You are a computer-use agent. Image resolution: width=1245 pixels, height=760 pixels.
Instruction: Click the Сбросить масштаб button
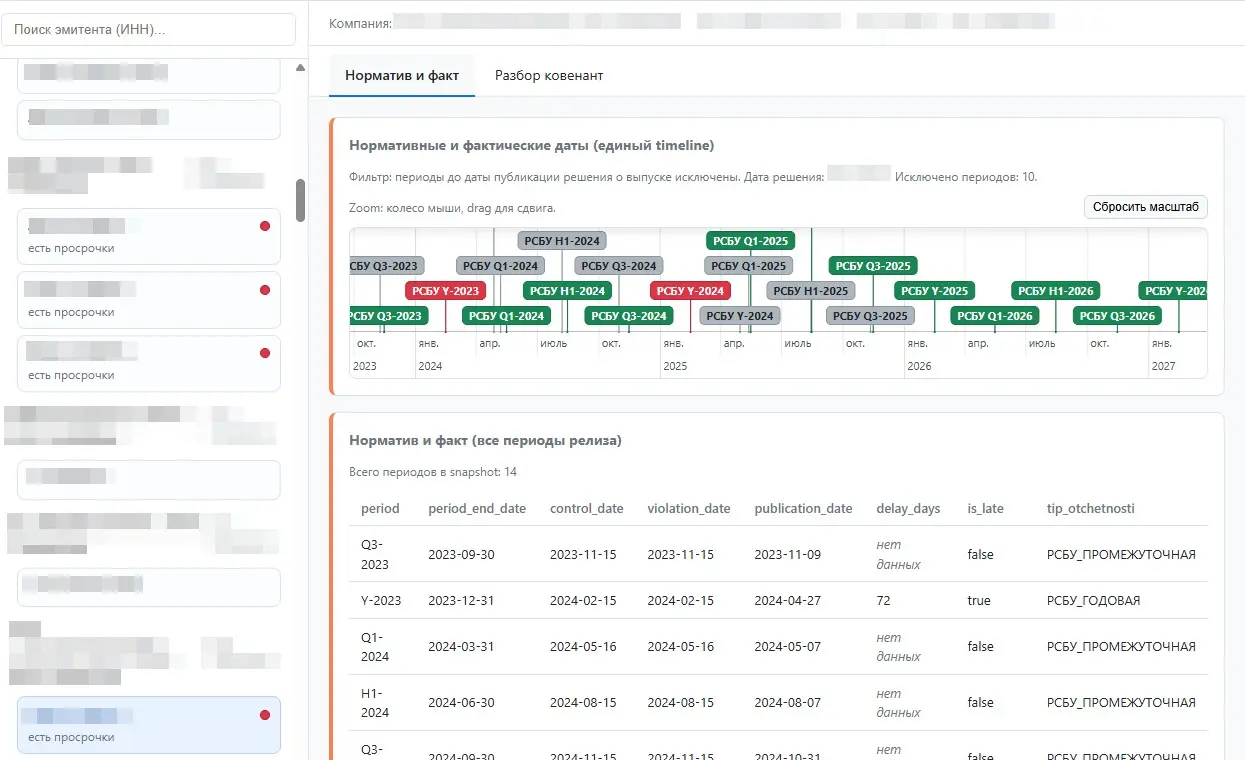pos(1146,207)
